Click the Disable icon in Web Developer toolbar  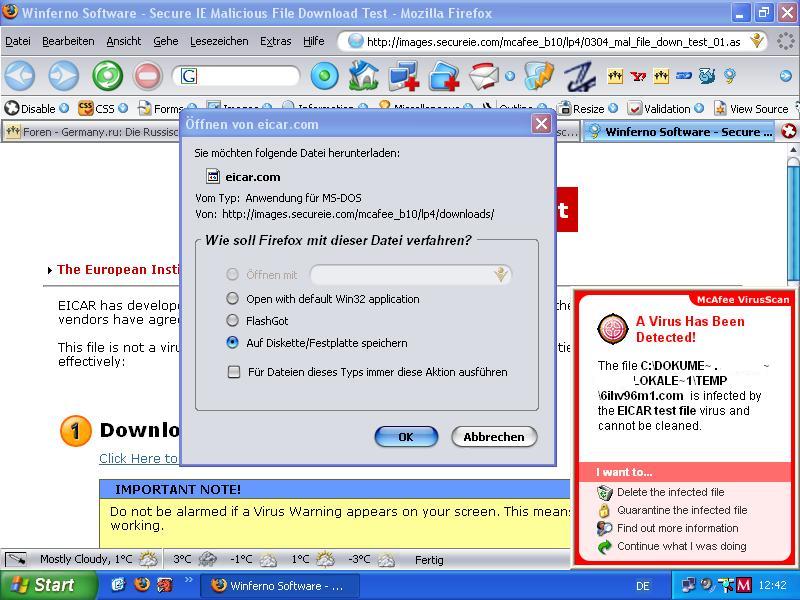click(x=11, y=108)
